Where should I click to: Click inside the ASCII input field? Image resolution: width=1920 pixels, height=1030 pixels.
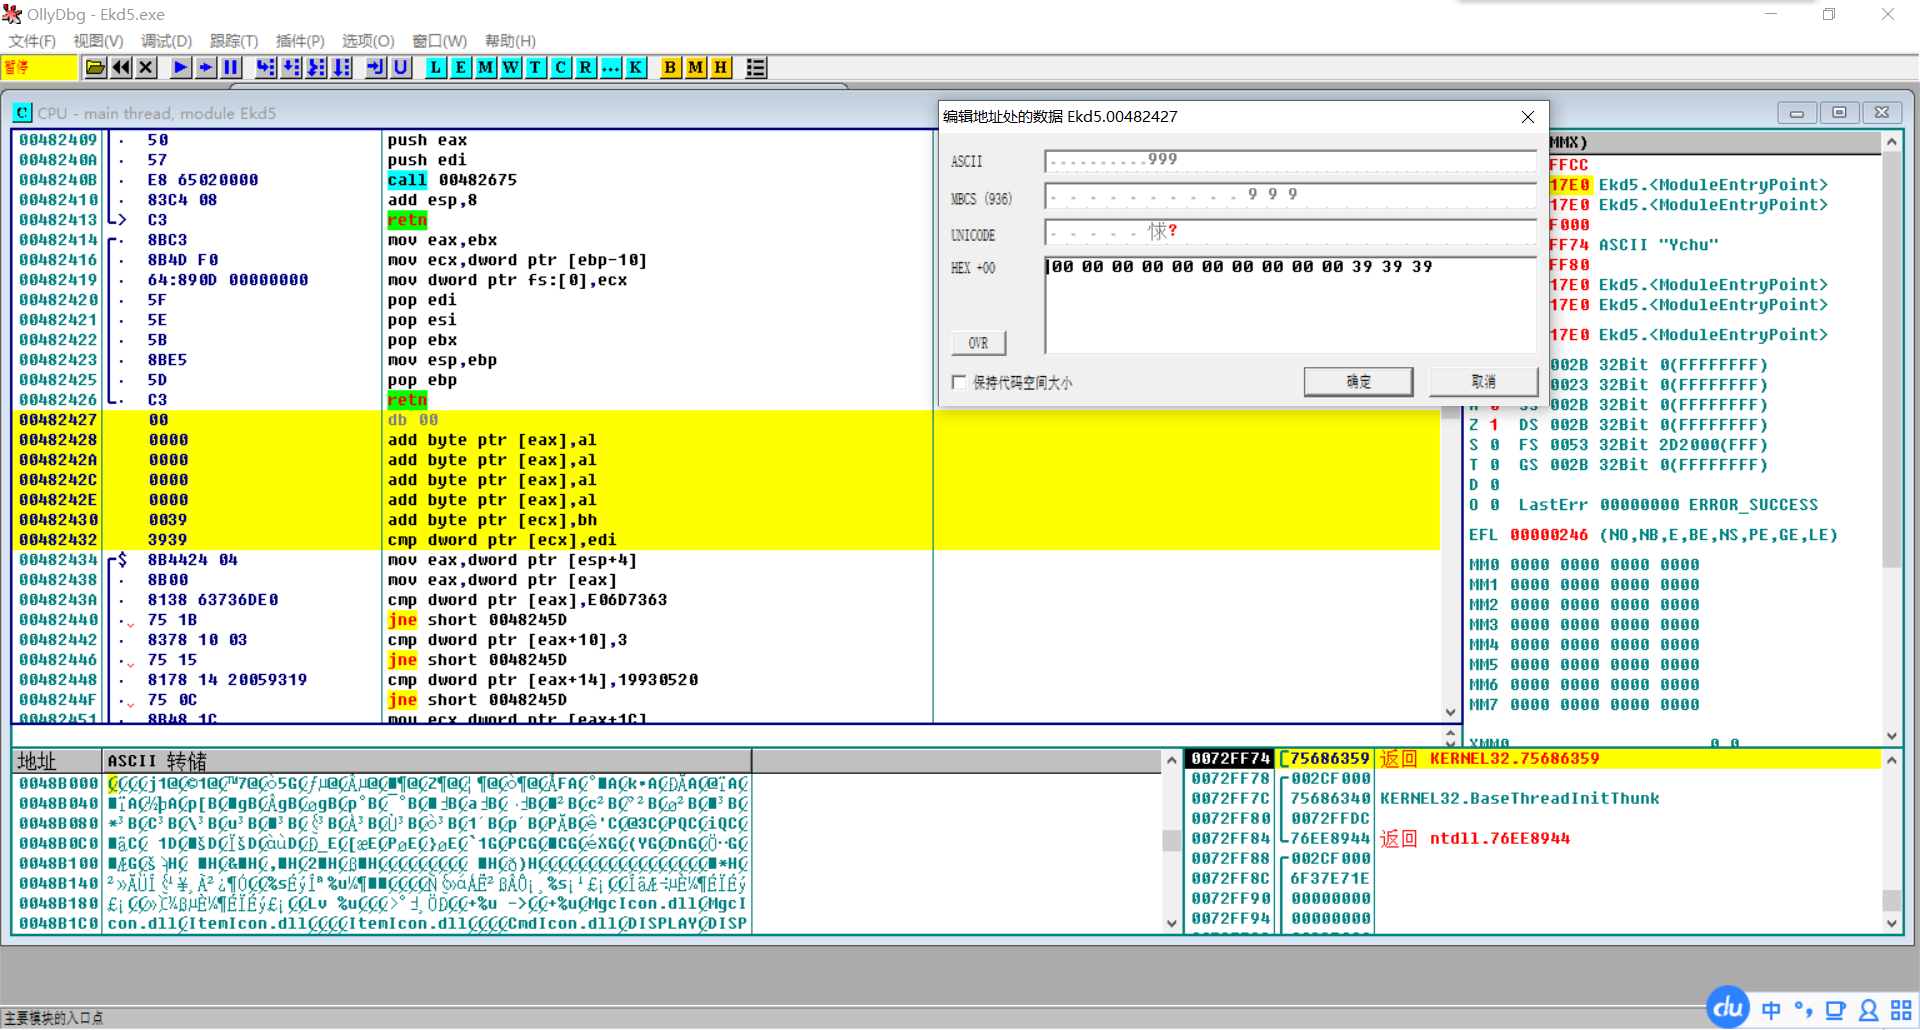pyautogui.click(x=1290, y=160)
